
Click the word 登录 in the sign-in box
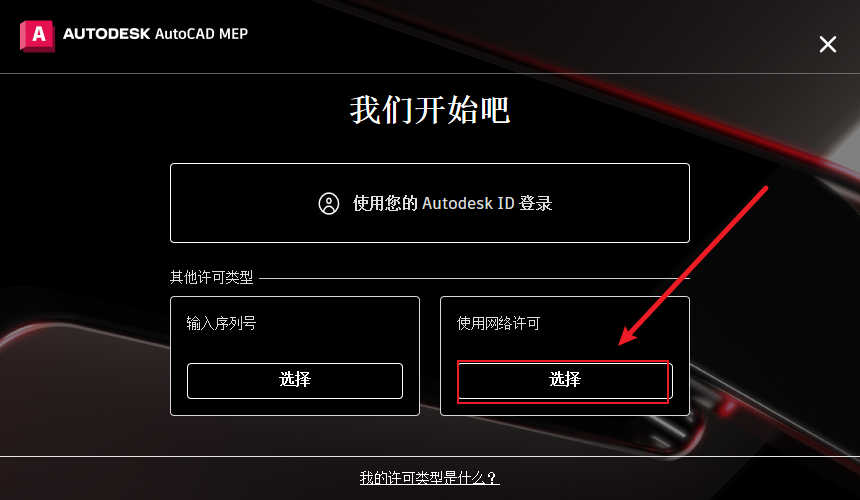click(x=535, y=203)
